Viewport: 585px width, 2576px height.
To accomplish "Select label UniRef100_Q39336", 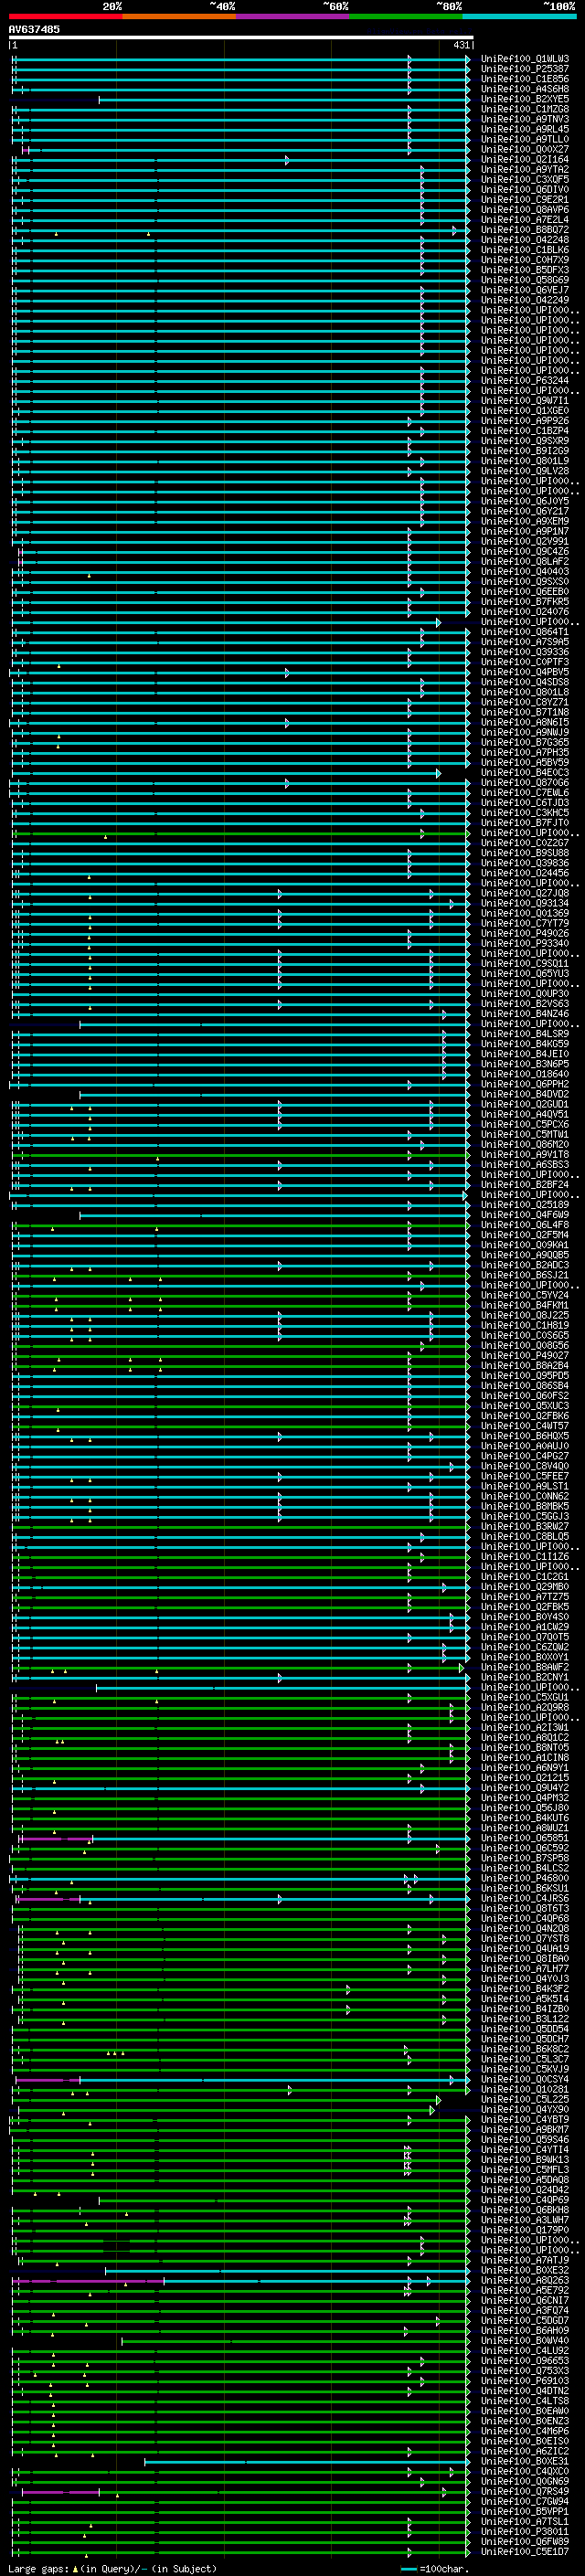I will [525, 651].
